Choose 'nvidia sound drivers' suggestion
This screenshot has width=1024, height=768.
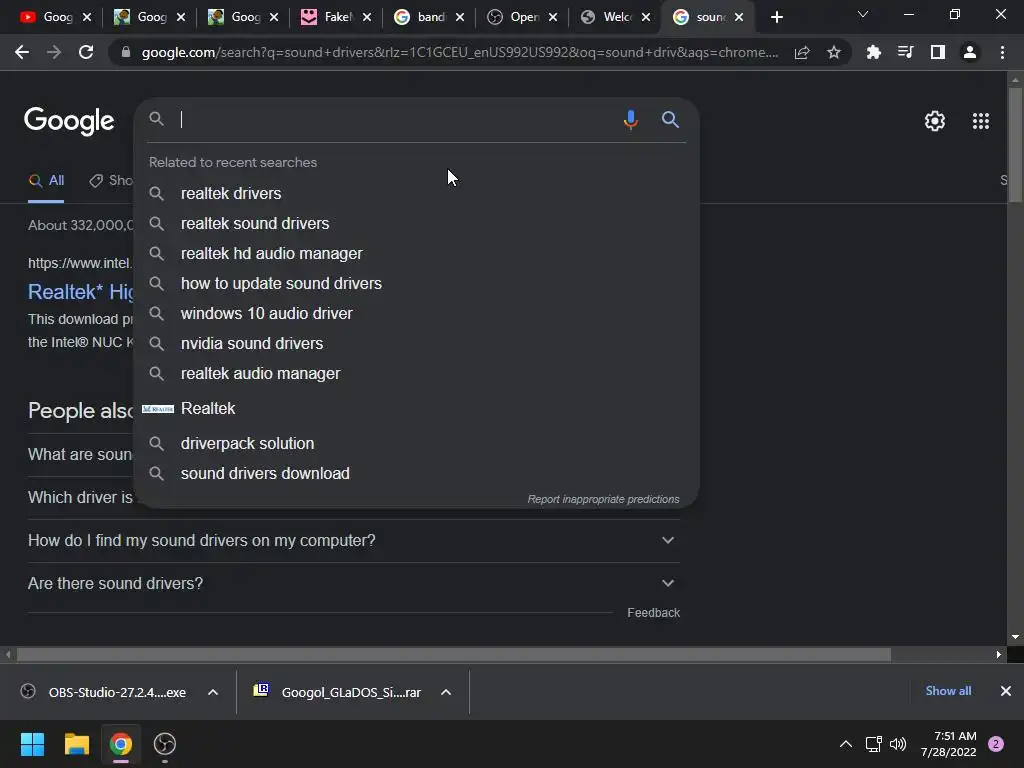(x=416, y=344)
